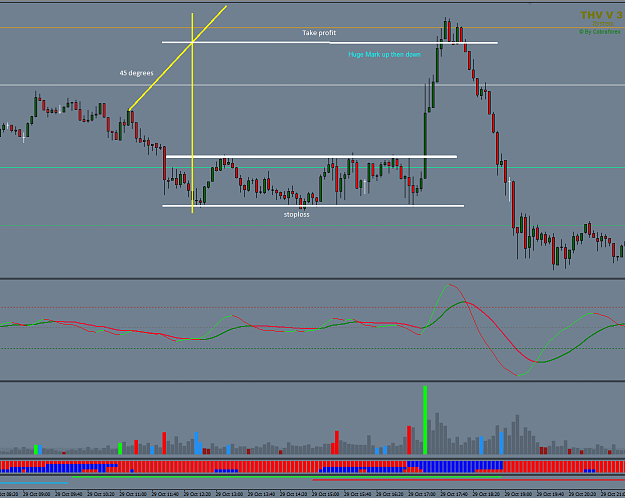Click the 29 Oct 16:20 time label
Screen dimensions: 625x498
[x=390, y=494]
